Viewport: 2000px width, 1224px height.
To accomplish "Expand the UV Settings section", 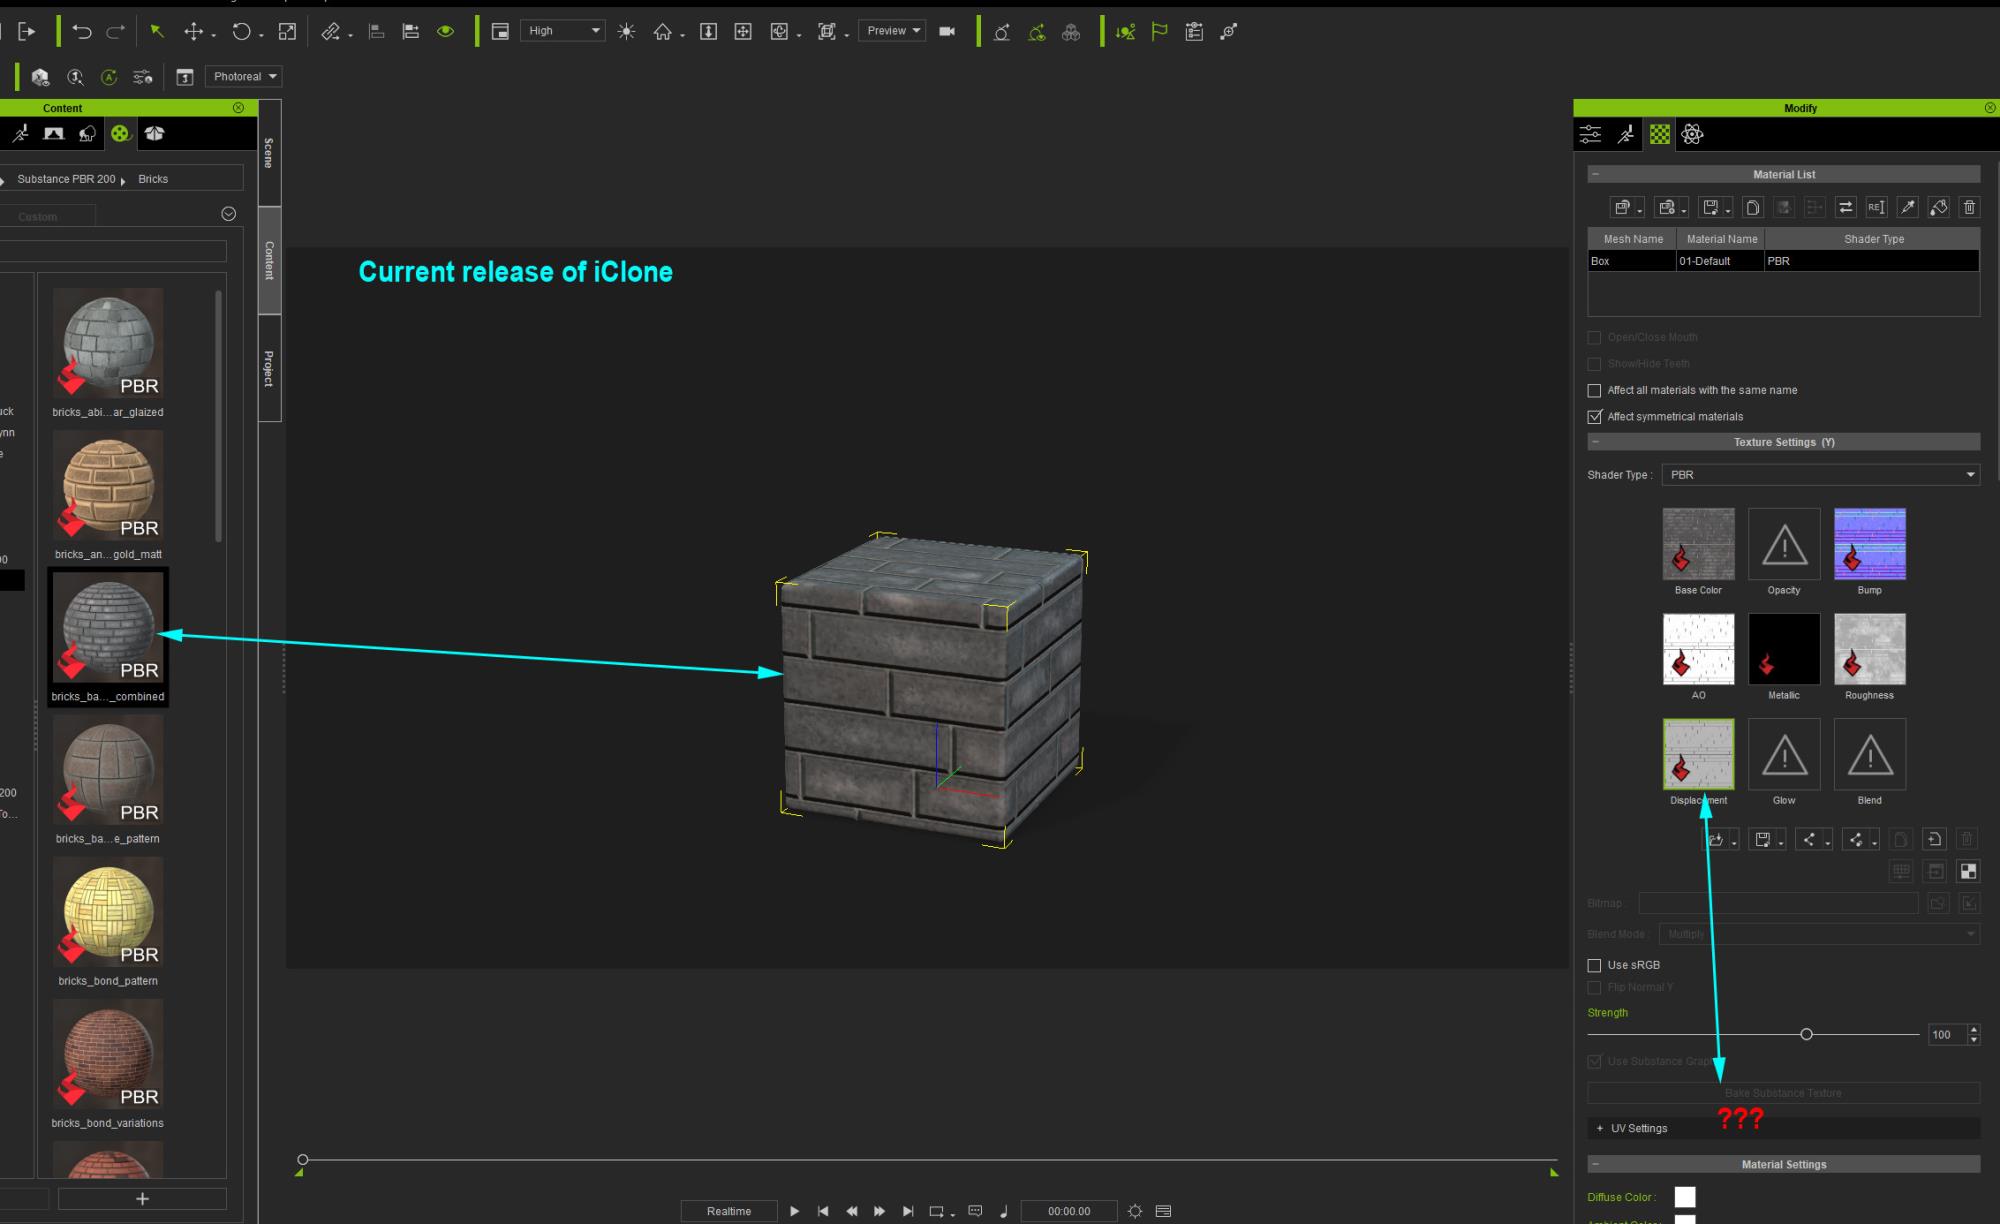I will coord(1599,1128).
